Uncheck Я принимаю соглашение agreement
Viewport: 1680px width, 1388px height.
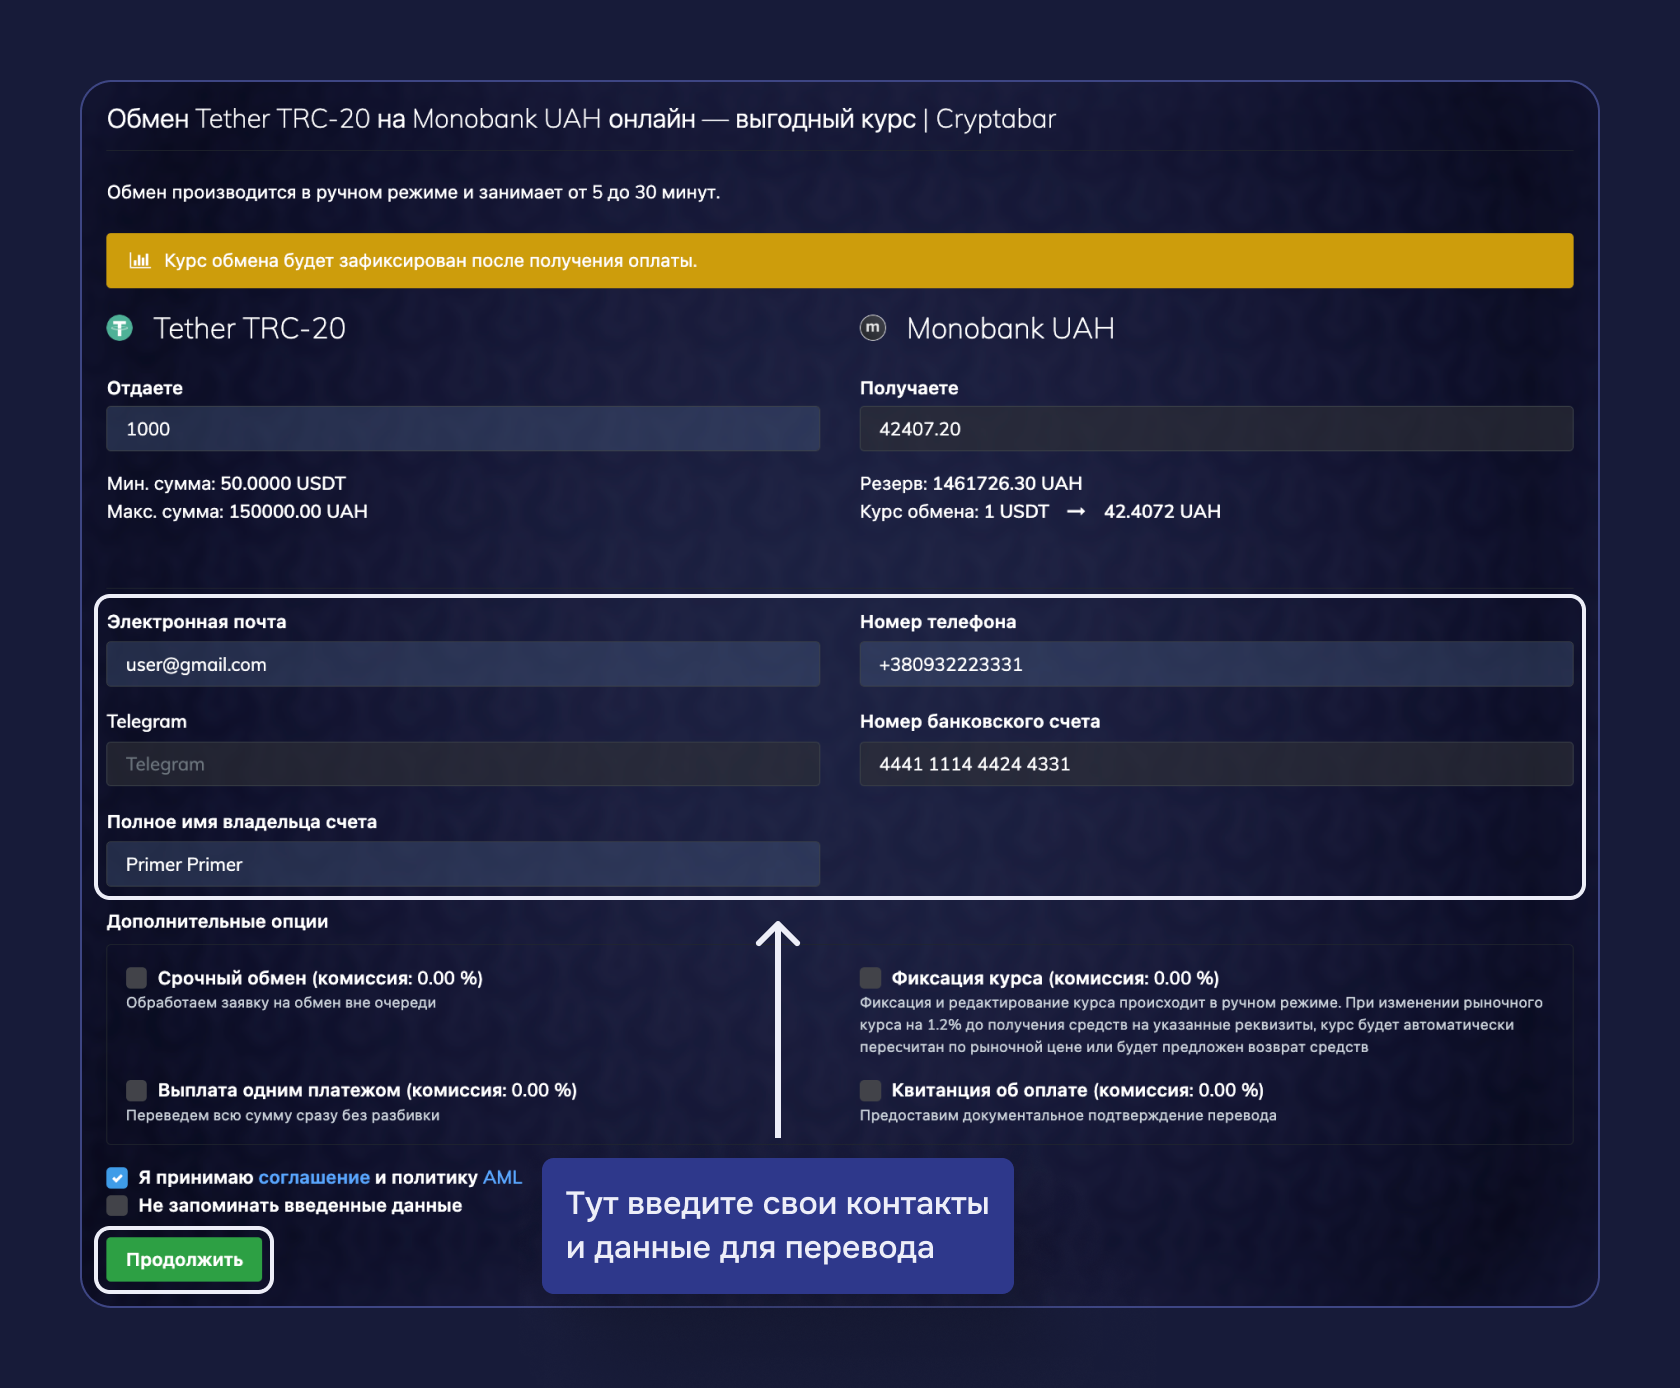[115, 1177]
